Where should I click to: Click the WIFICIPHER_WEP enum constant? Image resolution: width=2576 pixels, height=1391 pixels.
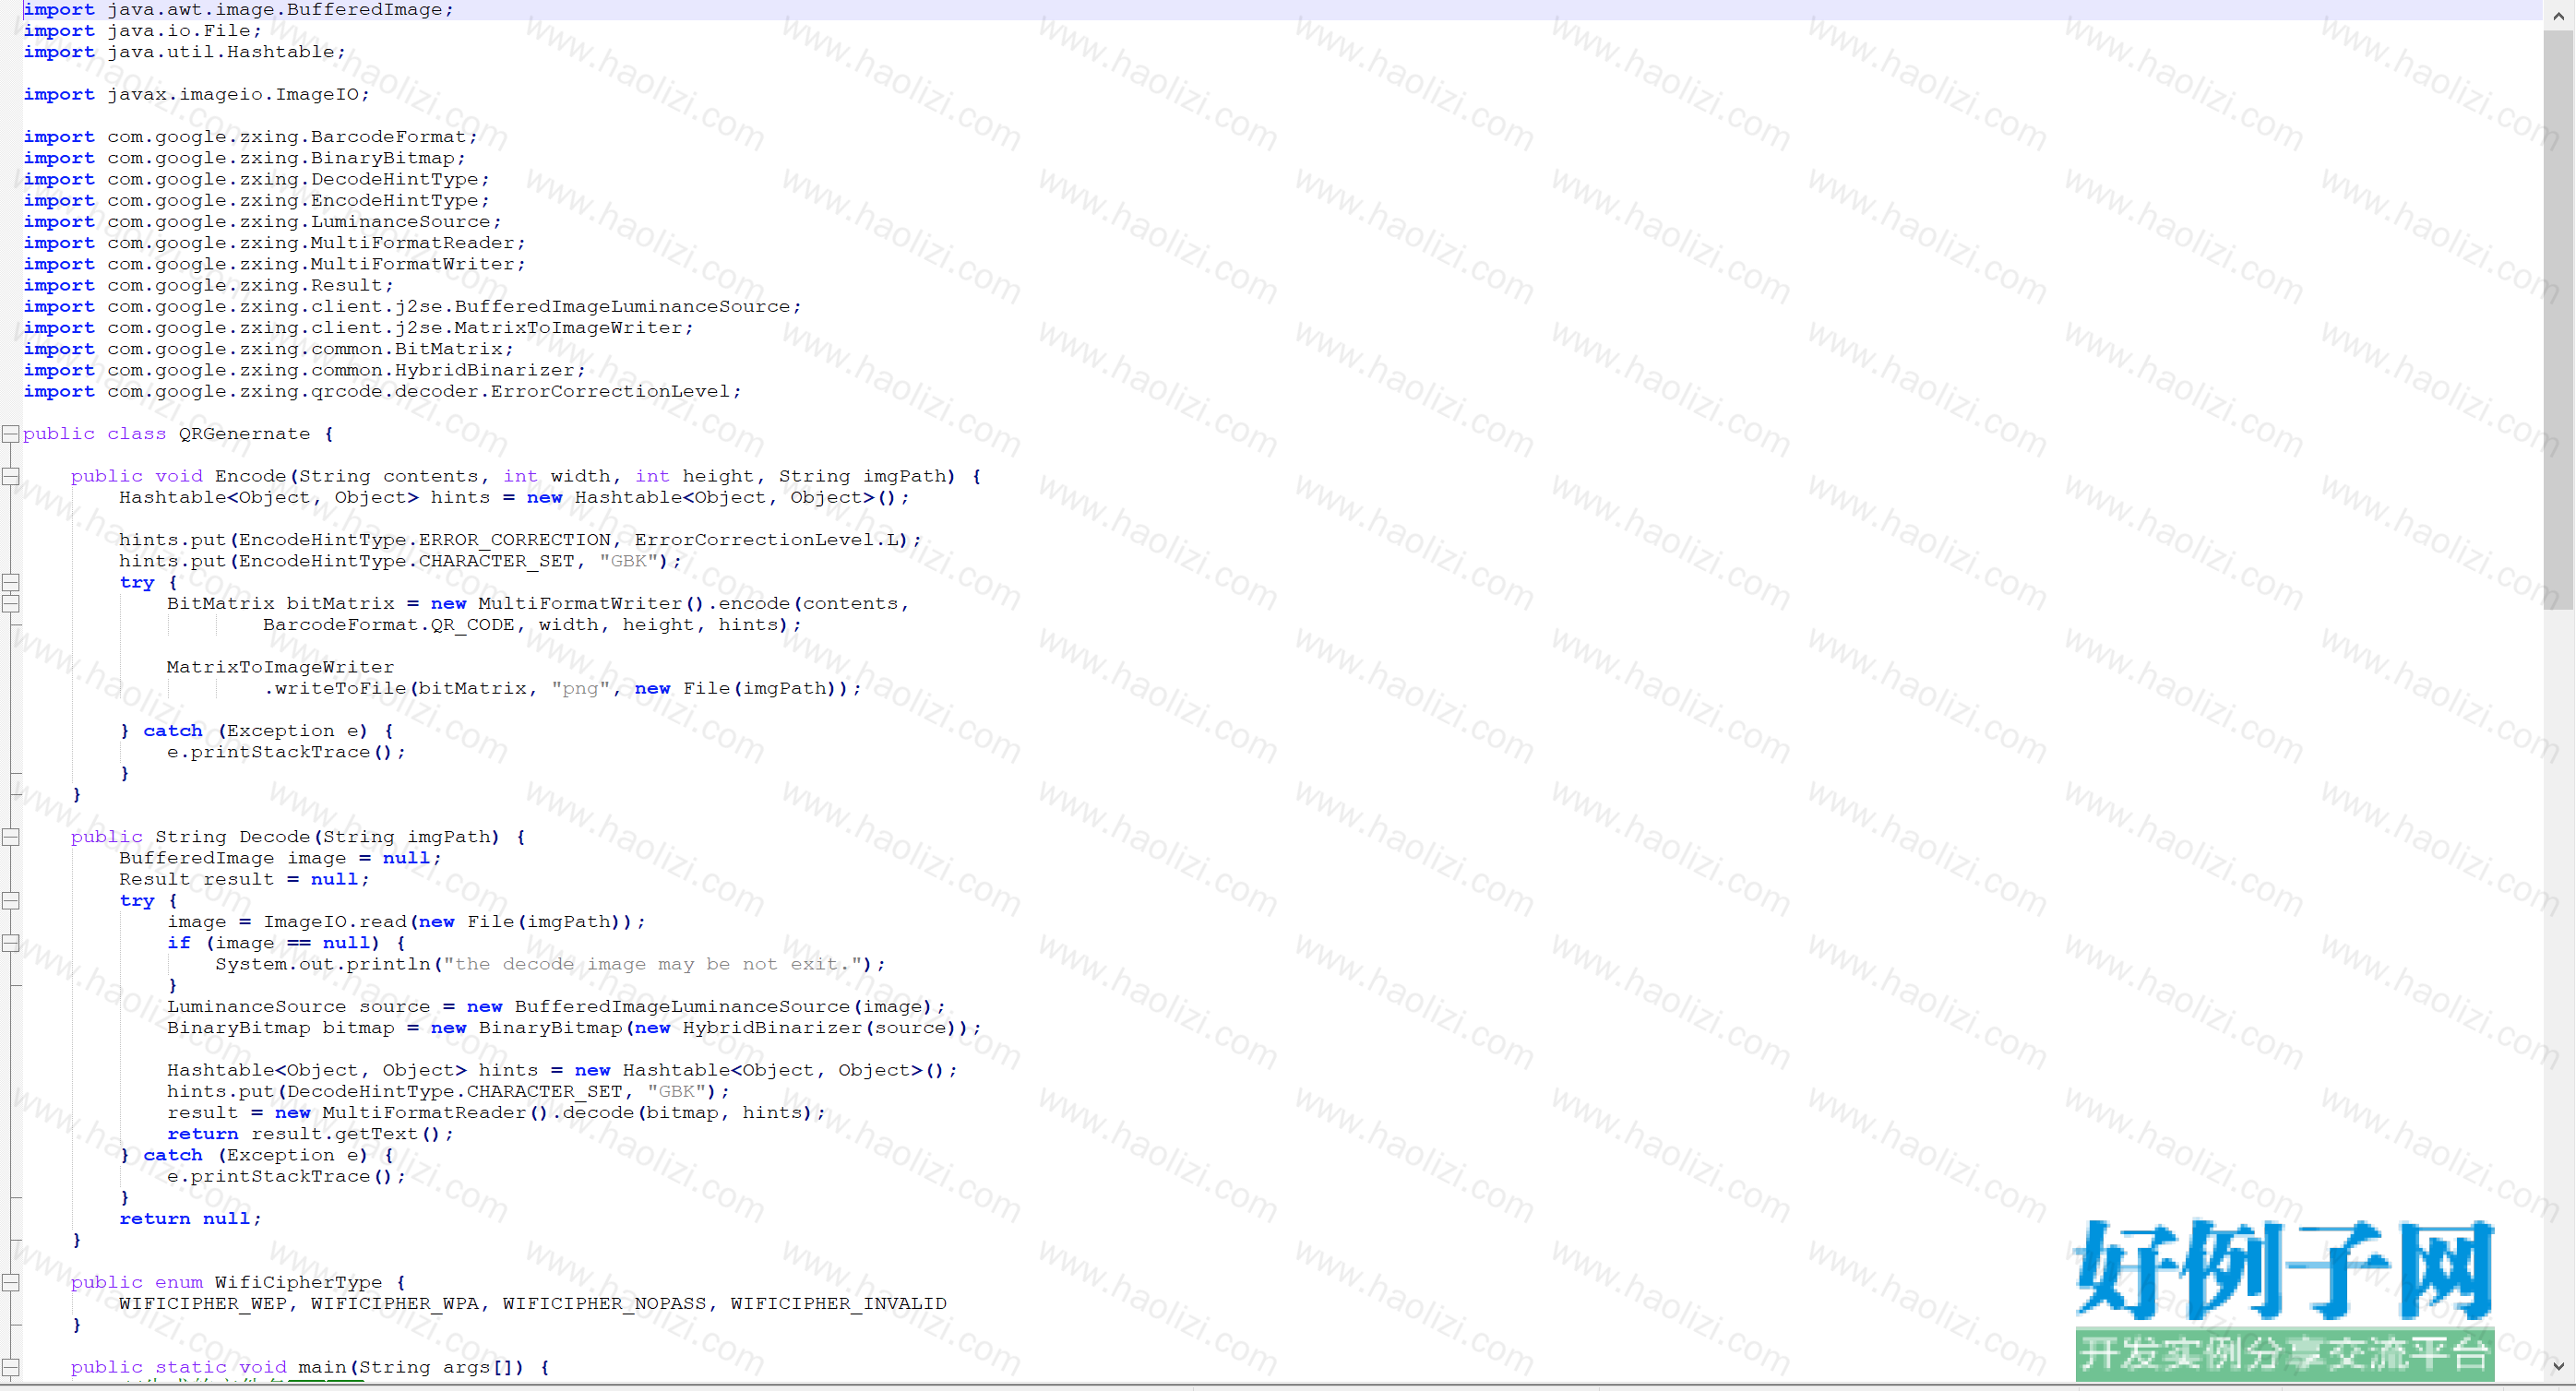(x=202, y=1304)
